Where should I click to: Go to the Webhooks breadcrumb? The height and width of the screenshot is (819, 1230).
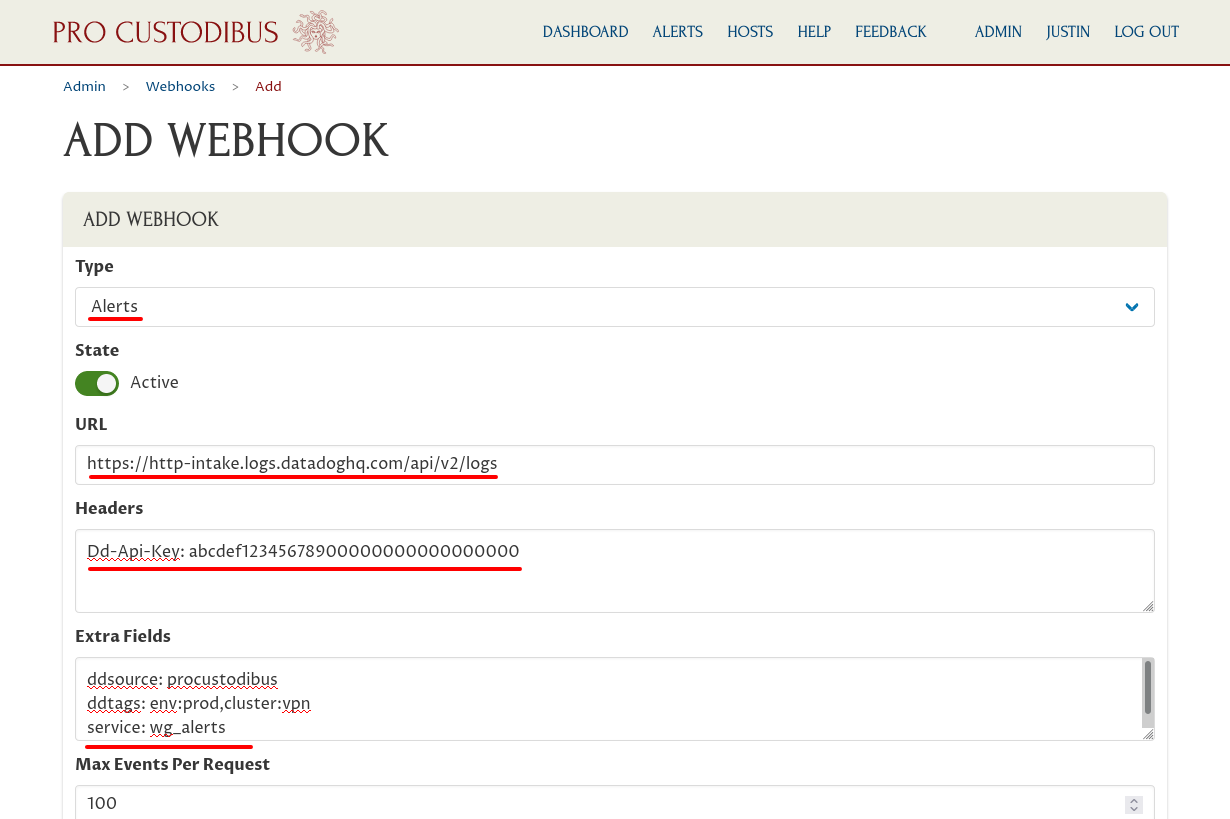click(x=180, y=87)
